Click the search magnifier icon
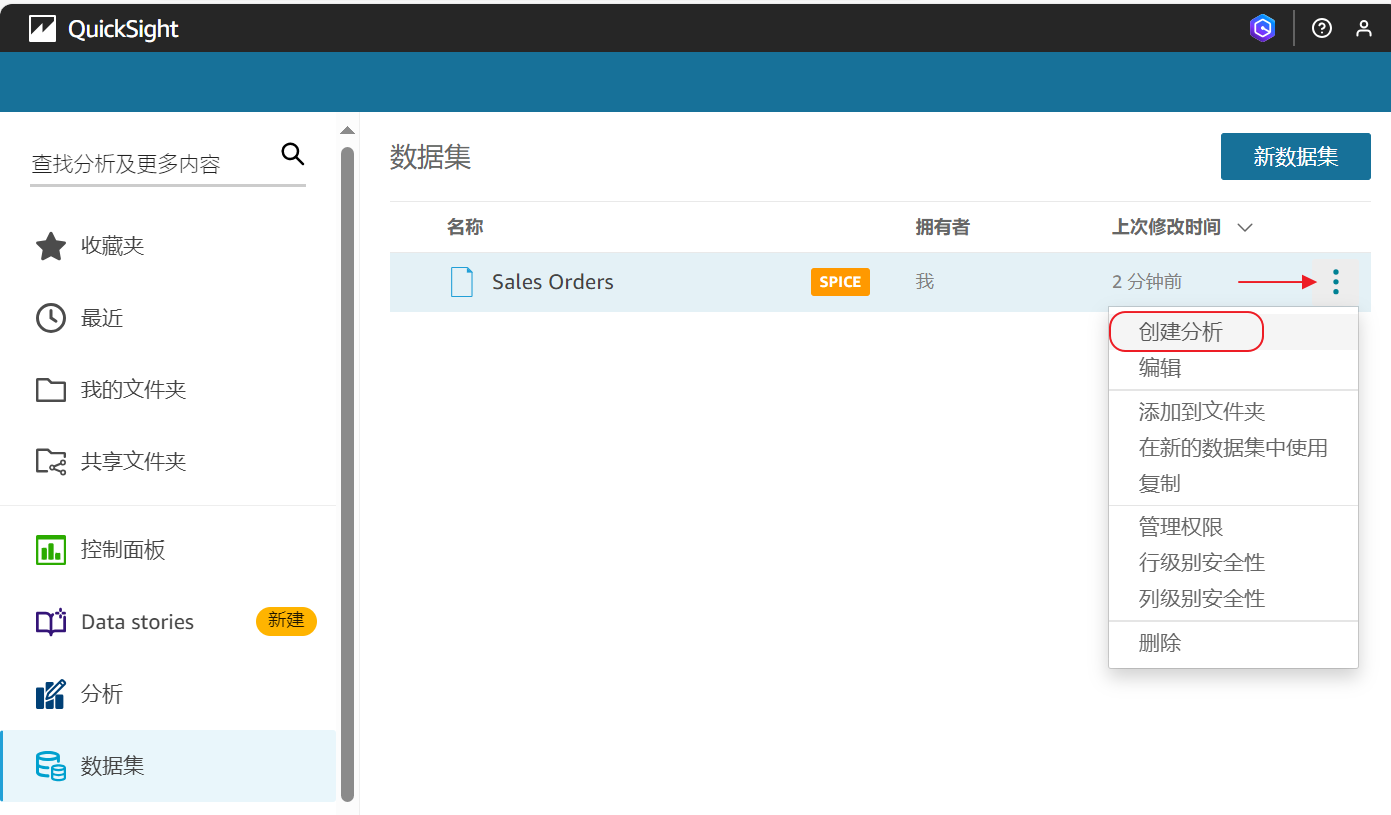1391x815 pixels. point(292,154)
